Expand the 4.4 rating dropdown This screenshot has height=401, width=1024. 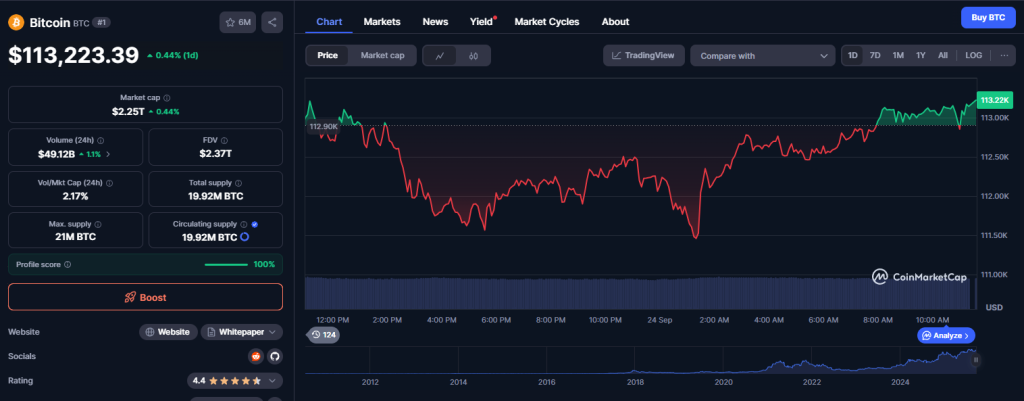(235, 381)
